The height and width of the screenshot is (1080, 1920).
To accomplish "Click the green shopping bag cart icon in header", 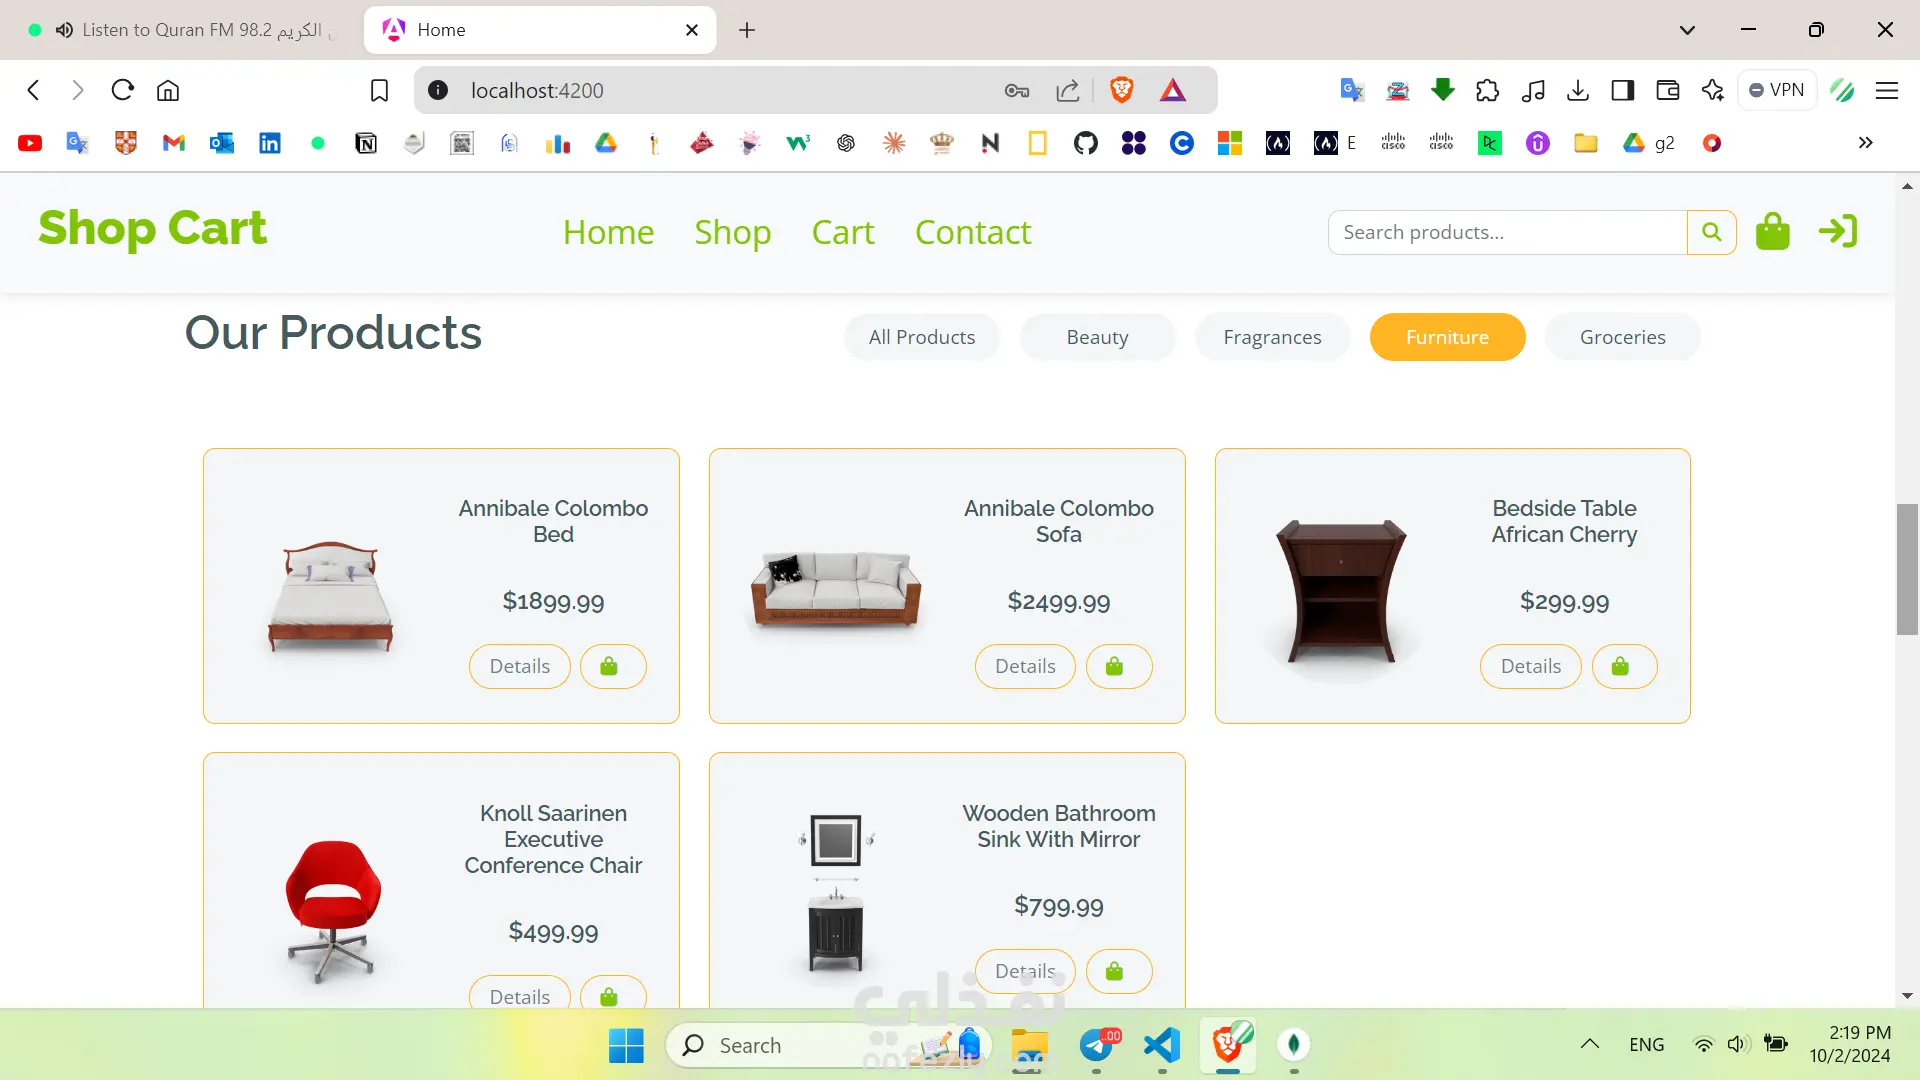I will (x=1772, y=232).
